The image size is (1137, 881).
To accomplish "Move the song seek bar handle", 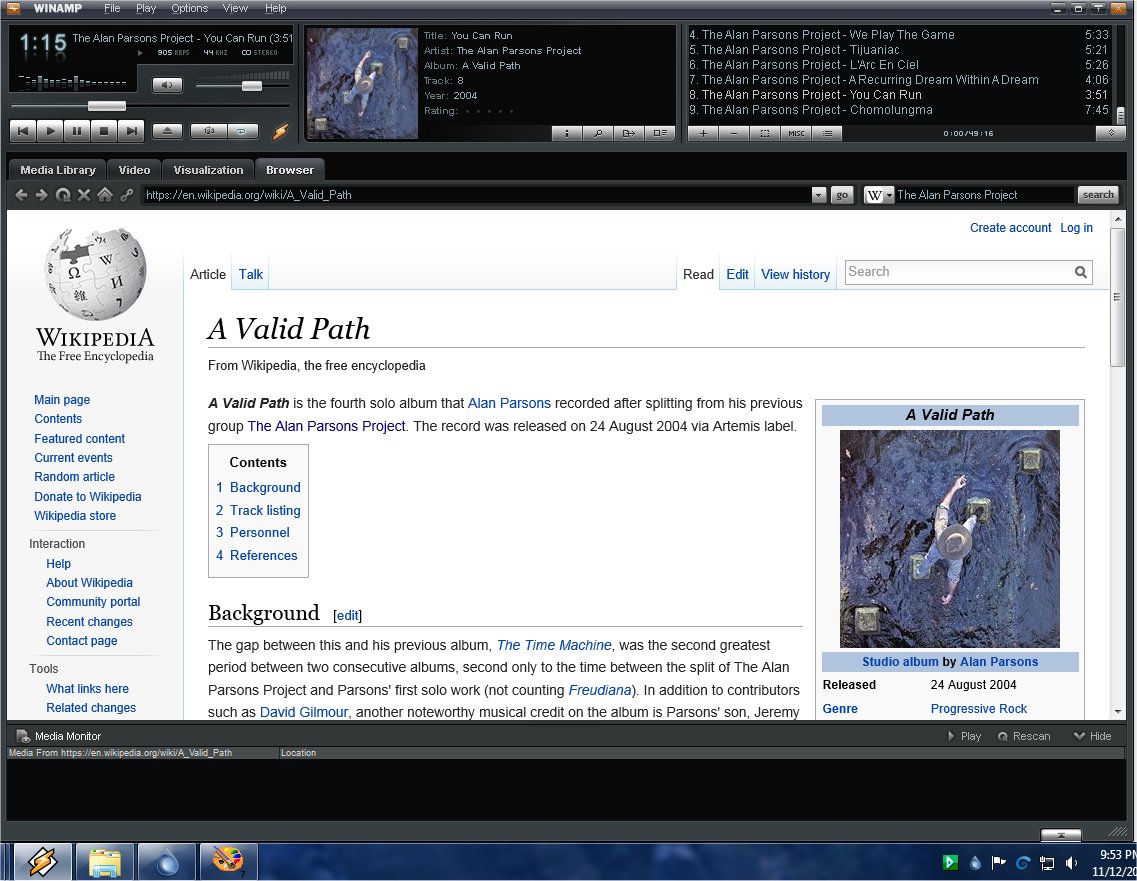I will (x=107, y=107).
